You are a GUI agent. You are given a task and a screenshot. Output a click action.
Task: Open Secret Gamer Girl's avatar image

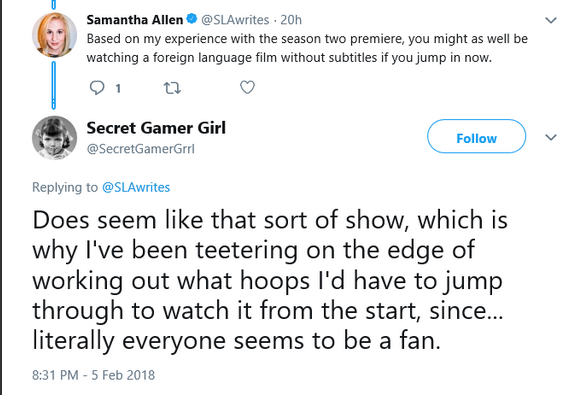coord(55,138)
